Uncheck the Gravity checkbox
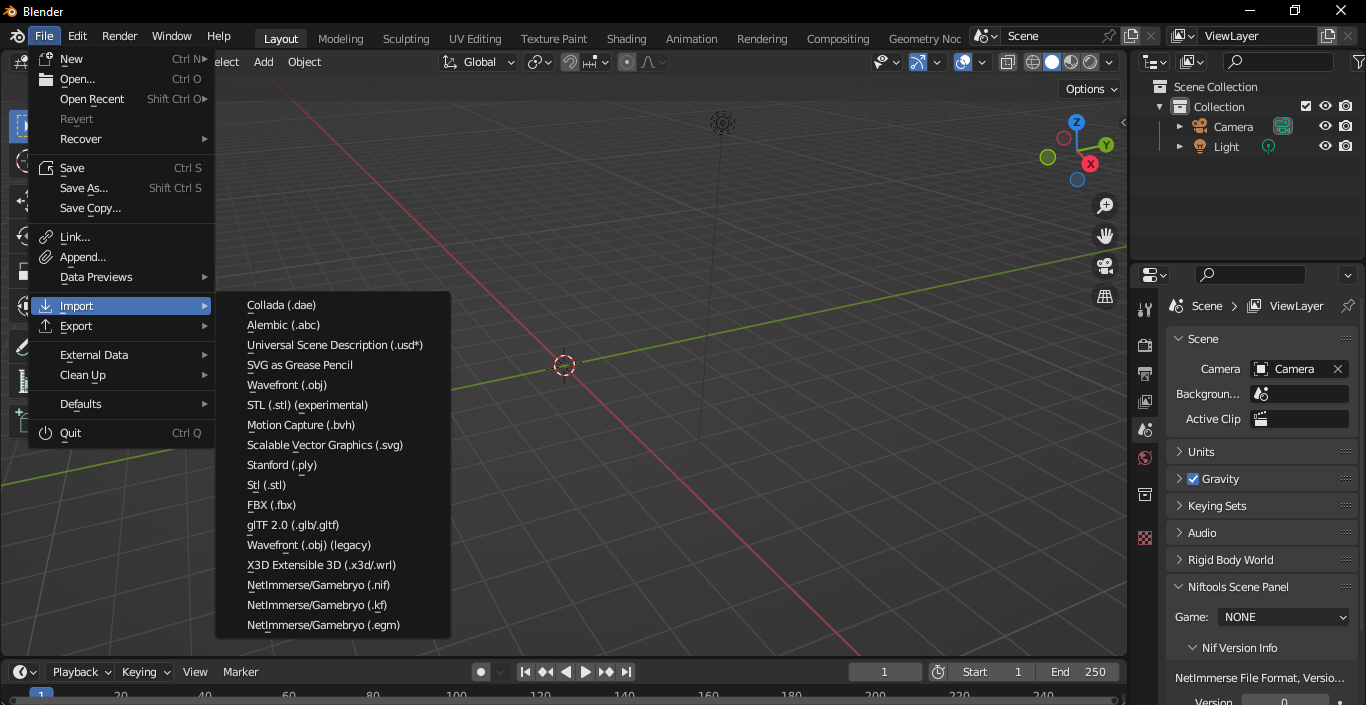The height and width of the screenshot is (705, 1366). point(1193,479)
